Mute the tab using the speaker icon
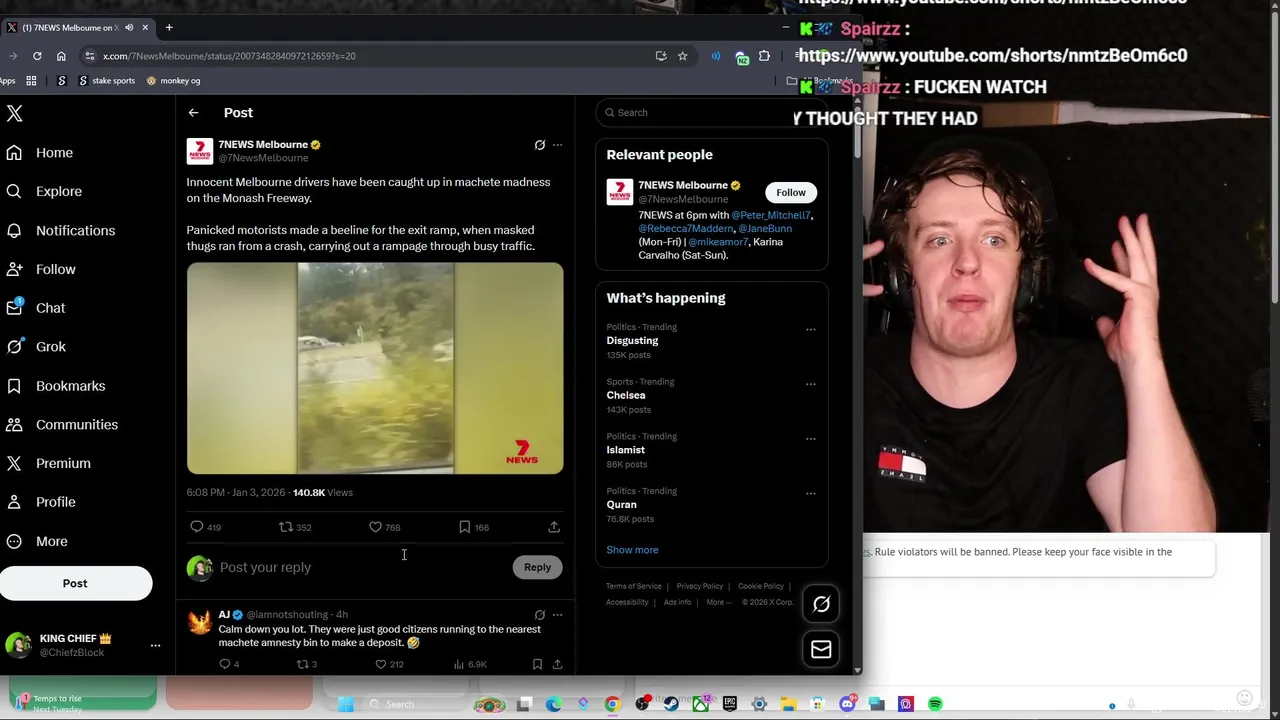Screen dimensions: 1280x720 129,28
